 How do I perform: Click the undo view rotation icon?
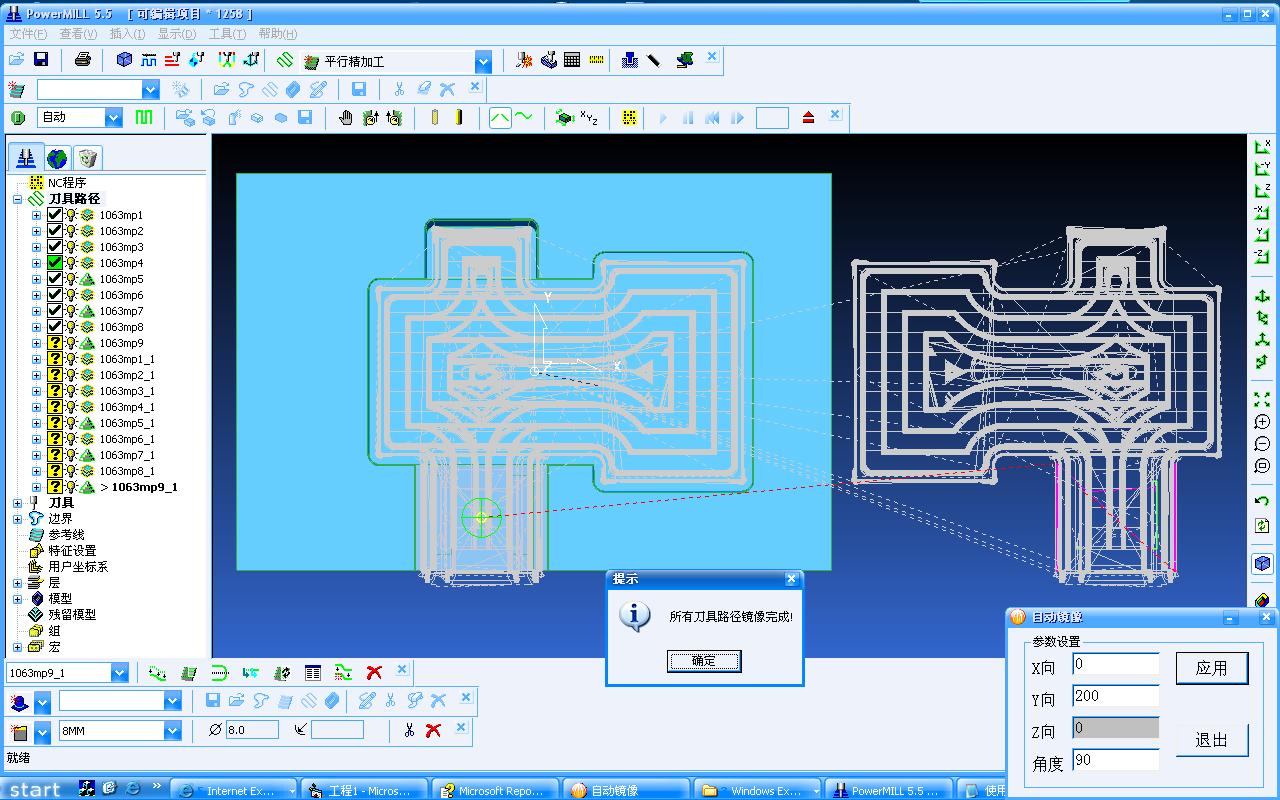tap(1262, 500)
